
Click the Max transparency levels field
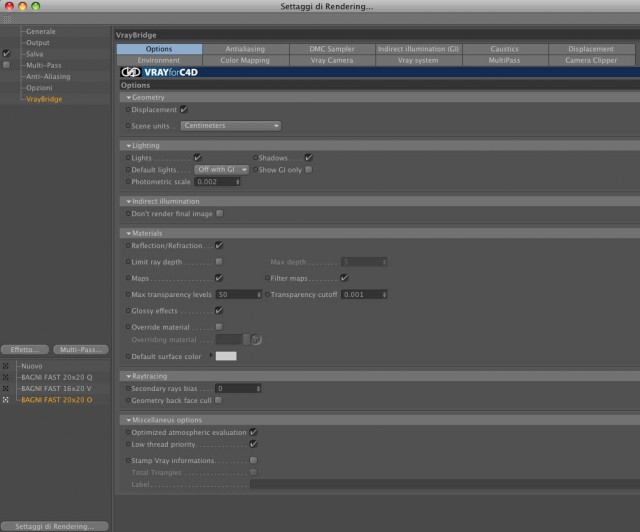238,294
